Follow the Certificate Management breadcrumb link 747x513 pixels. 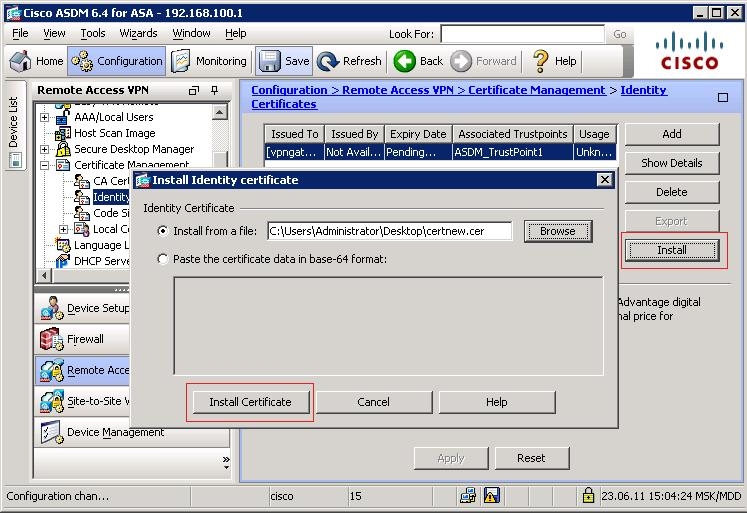(x=536, y=90)
